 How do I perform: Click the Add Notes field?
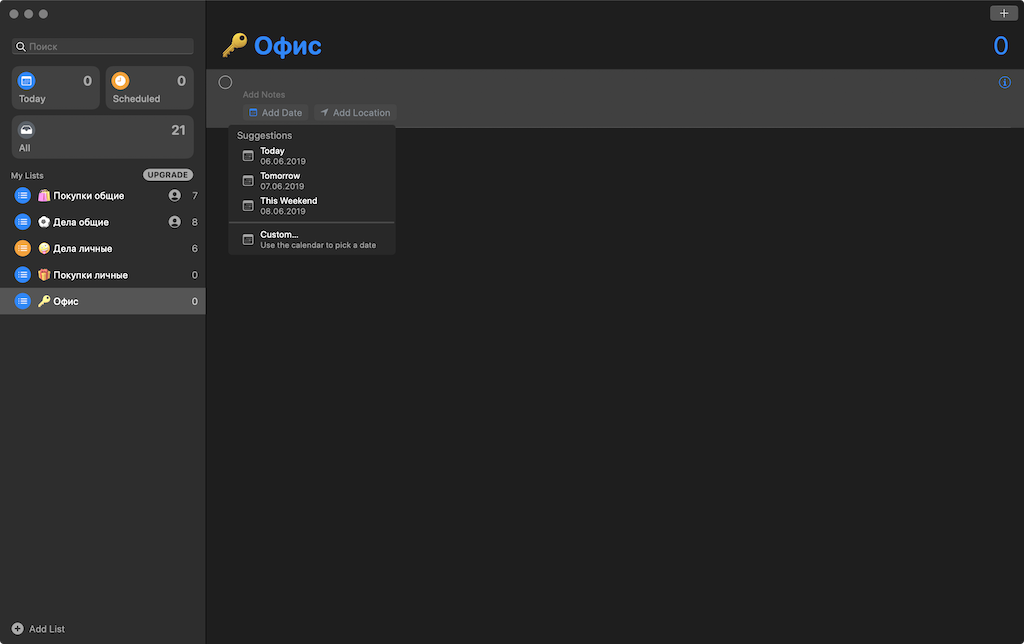point(264,95)
